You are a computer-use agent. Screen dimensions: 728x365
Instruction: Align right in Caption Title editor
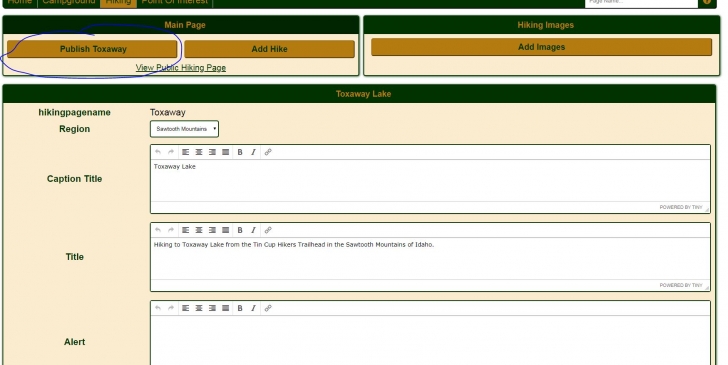212,152
